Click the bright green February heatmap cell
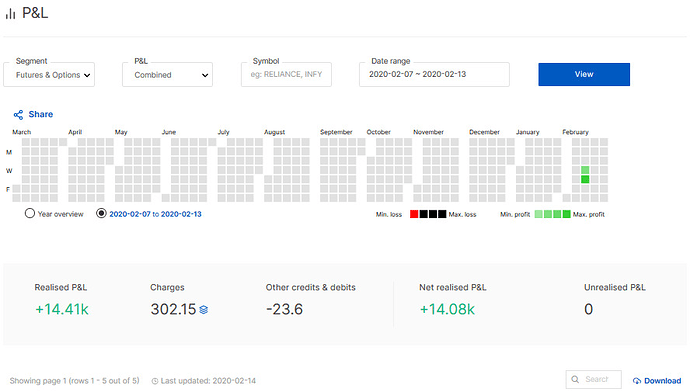This screenshot has height=392, width=690. [x=585, y=179]
